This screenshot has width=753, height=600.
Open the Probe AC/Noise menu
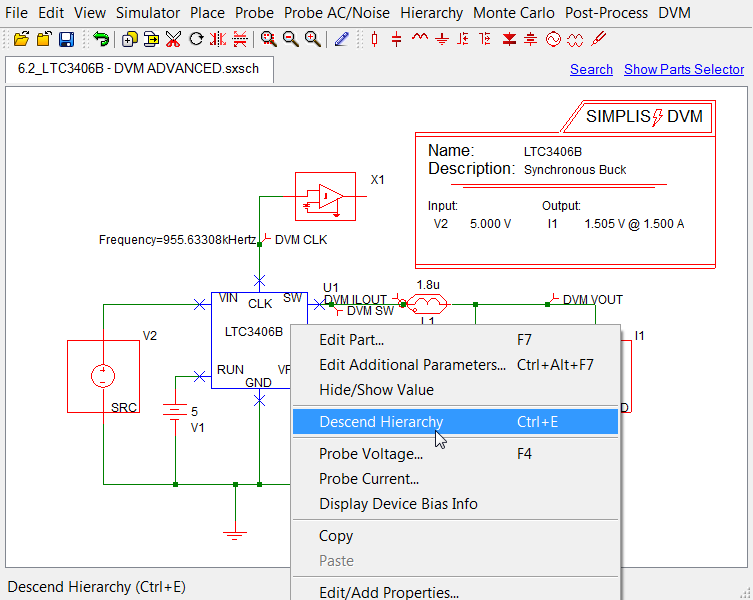tap(337, 13)
